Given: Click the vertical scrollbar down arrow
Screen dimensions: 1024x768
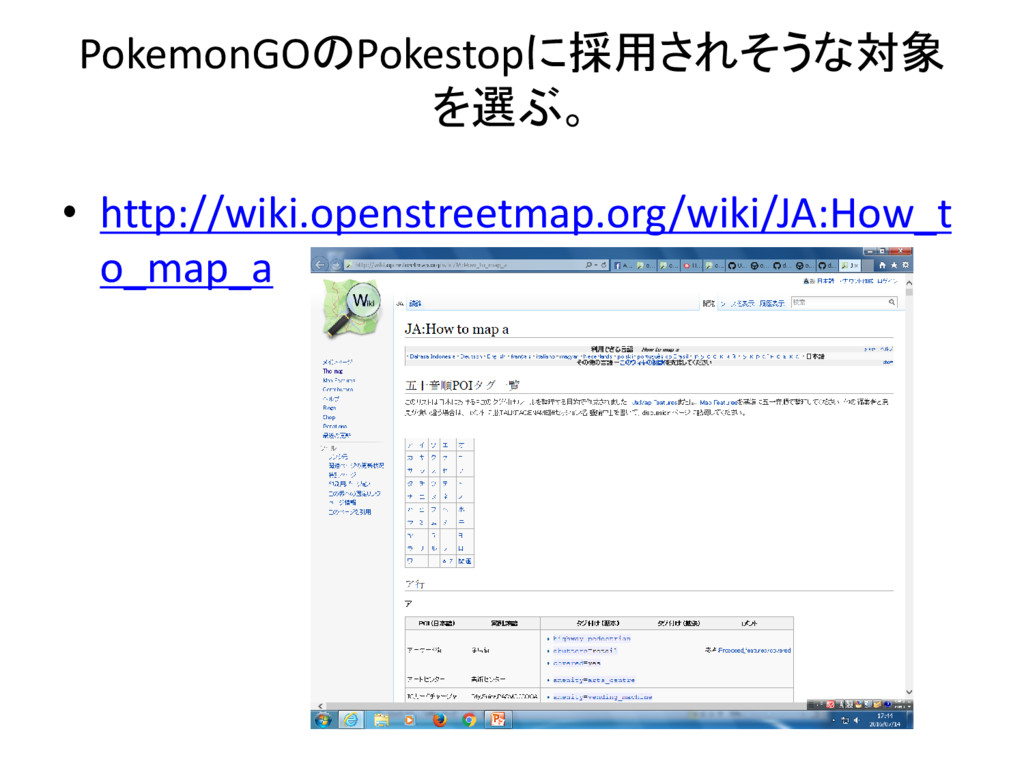Looking at the screenshot, I should [x=908, y=692].
